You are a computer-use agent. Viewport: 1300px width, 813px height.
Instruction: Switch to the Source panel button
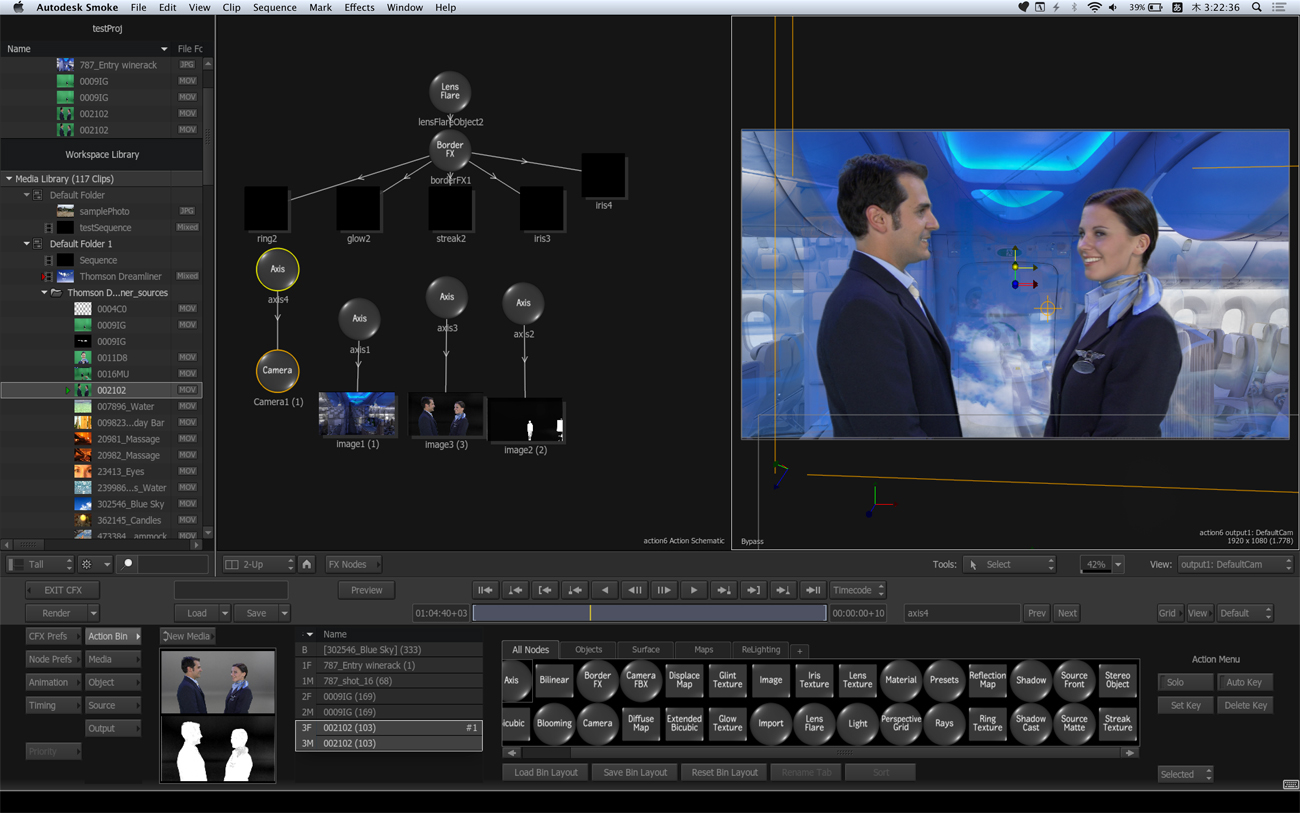click(112, 705)
